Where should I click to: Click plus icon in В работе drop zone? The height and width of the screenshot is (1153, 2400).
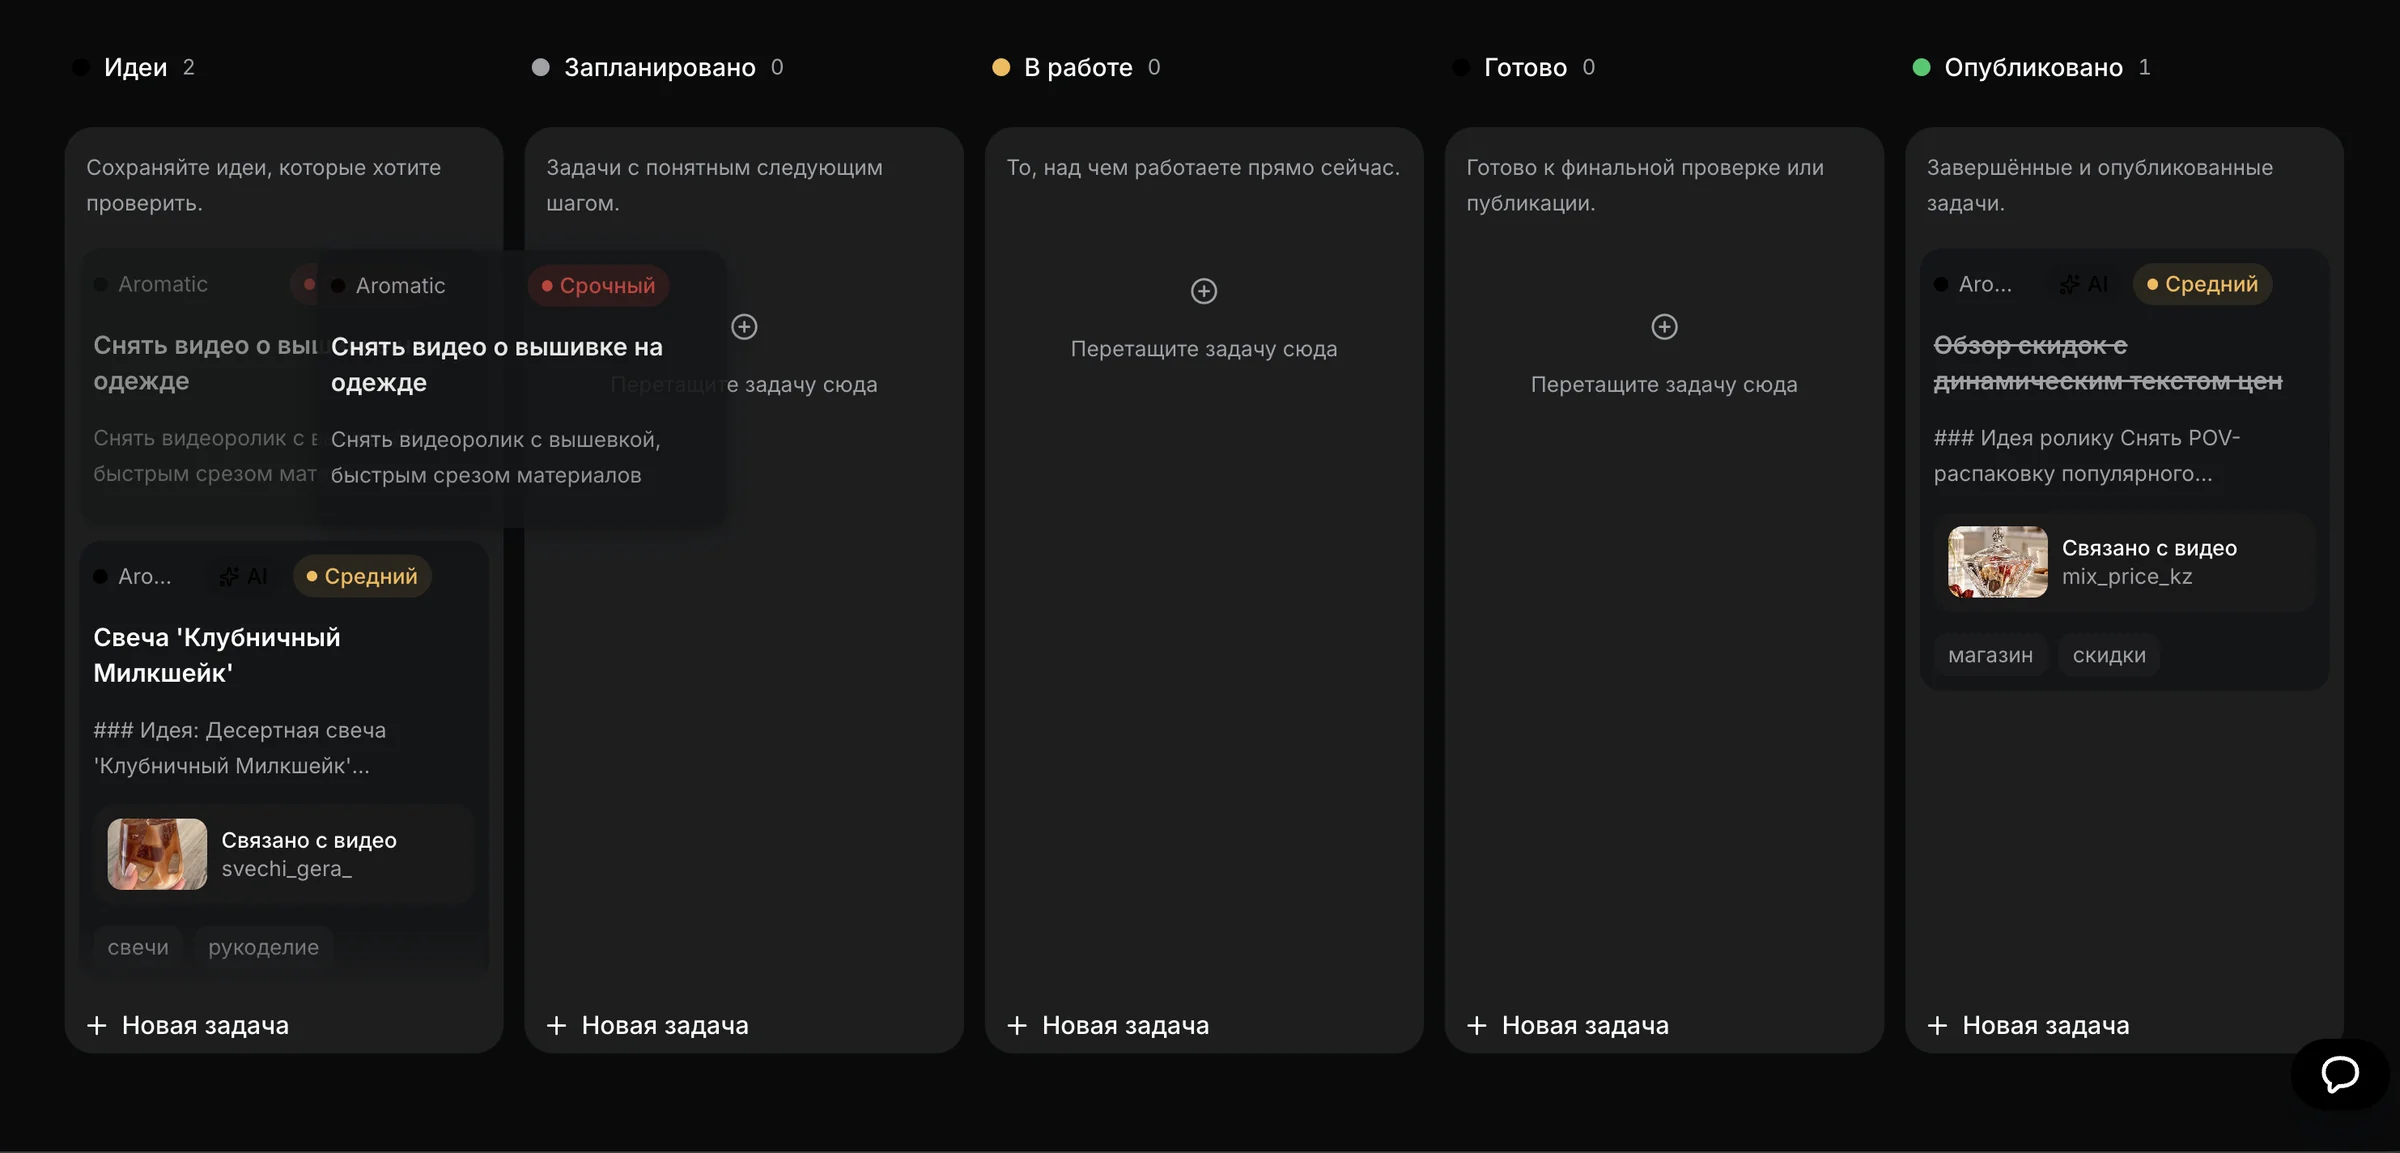1204,291
